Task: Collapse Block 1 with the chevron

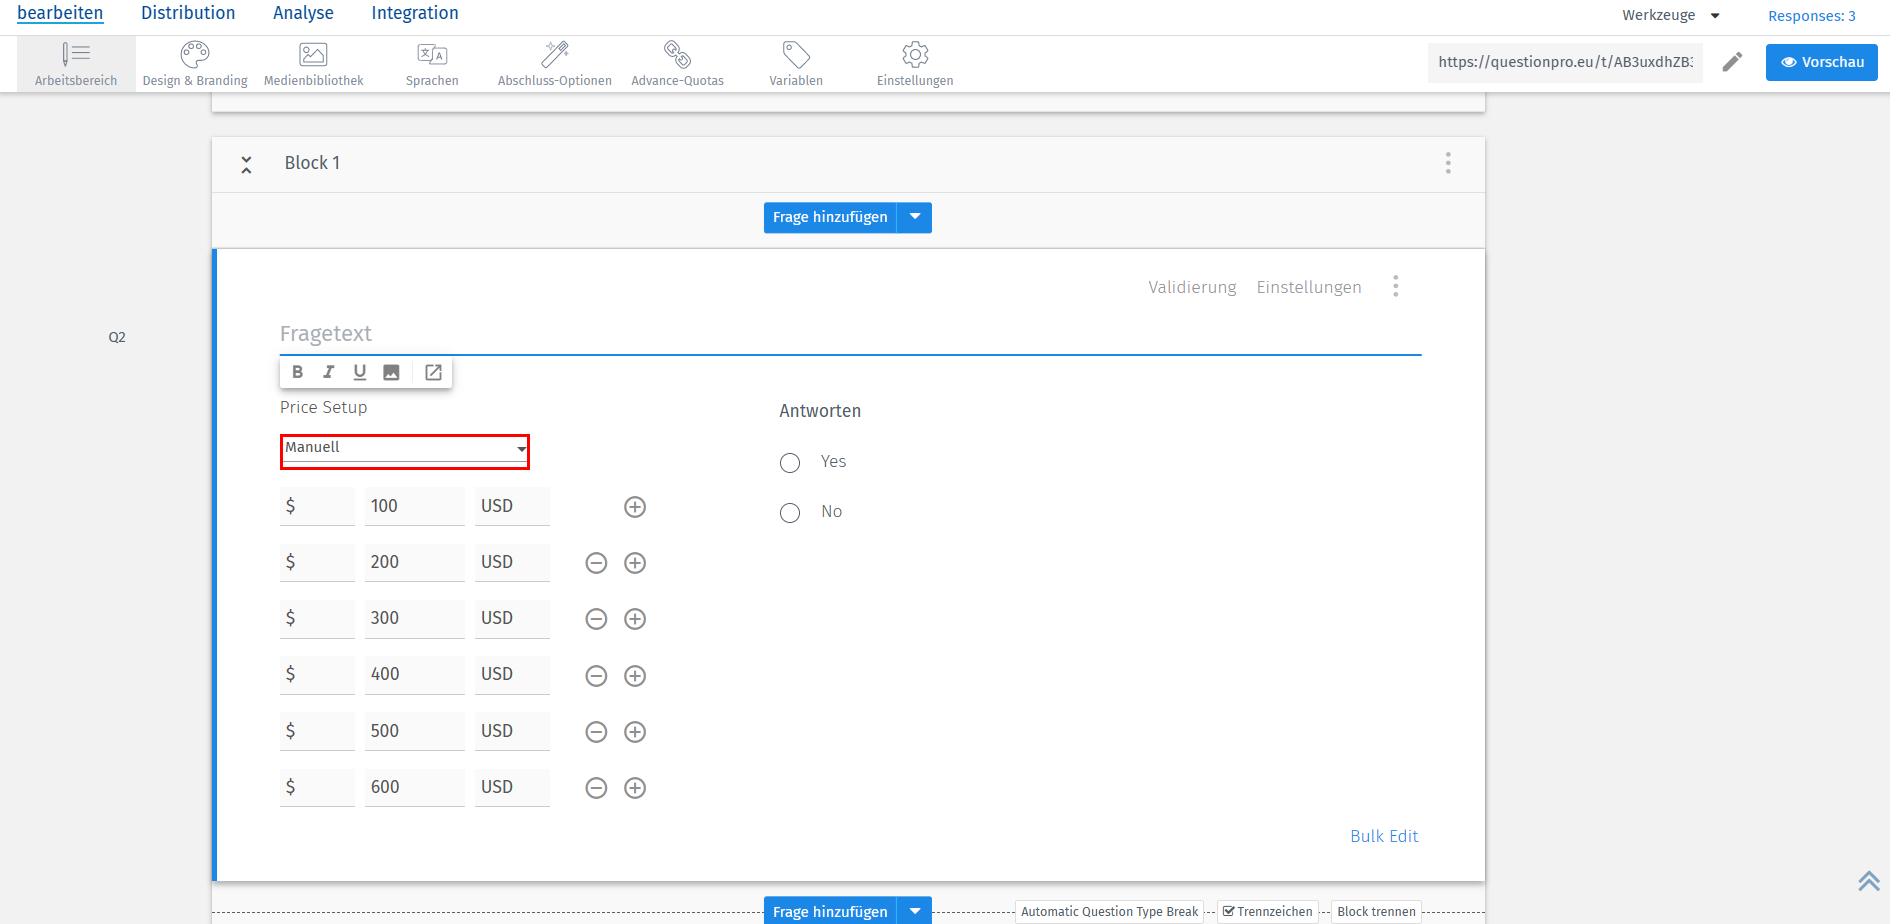Action: (246, 164)
